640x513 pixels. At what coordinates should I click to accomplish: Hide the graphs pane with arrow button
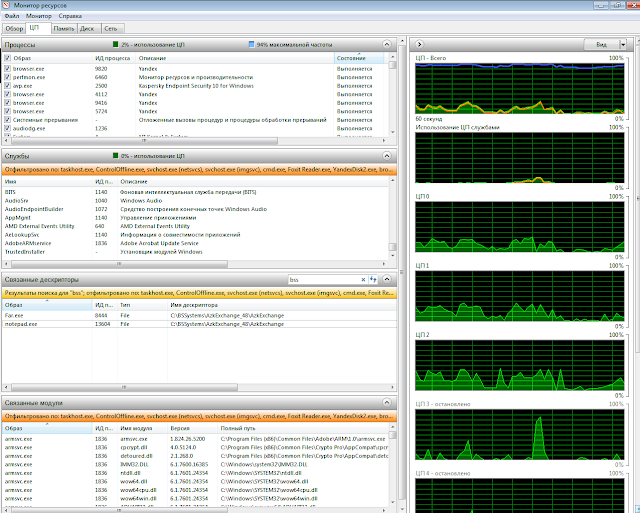419,44
